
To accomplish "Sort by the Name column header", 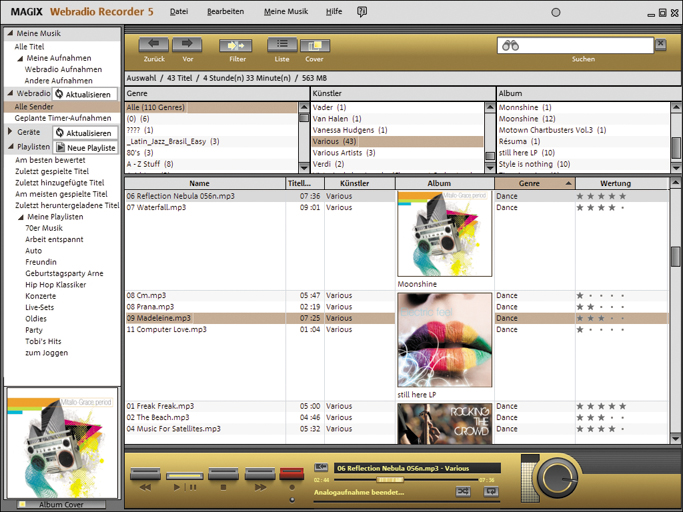I will click(x=205, y=183).
